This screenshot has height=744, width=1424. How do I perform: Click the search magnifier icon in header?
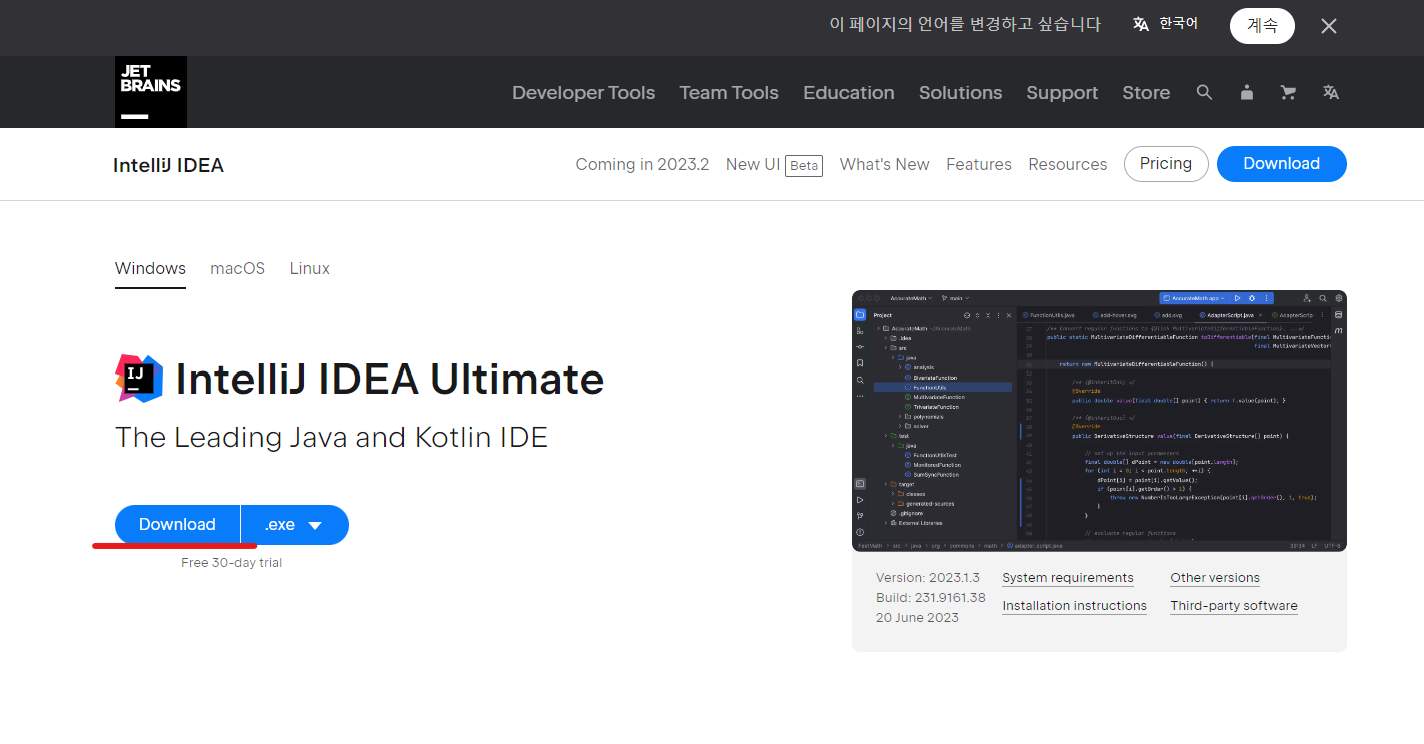coord(1204,92)
